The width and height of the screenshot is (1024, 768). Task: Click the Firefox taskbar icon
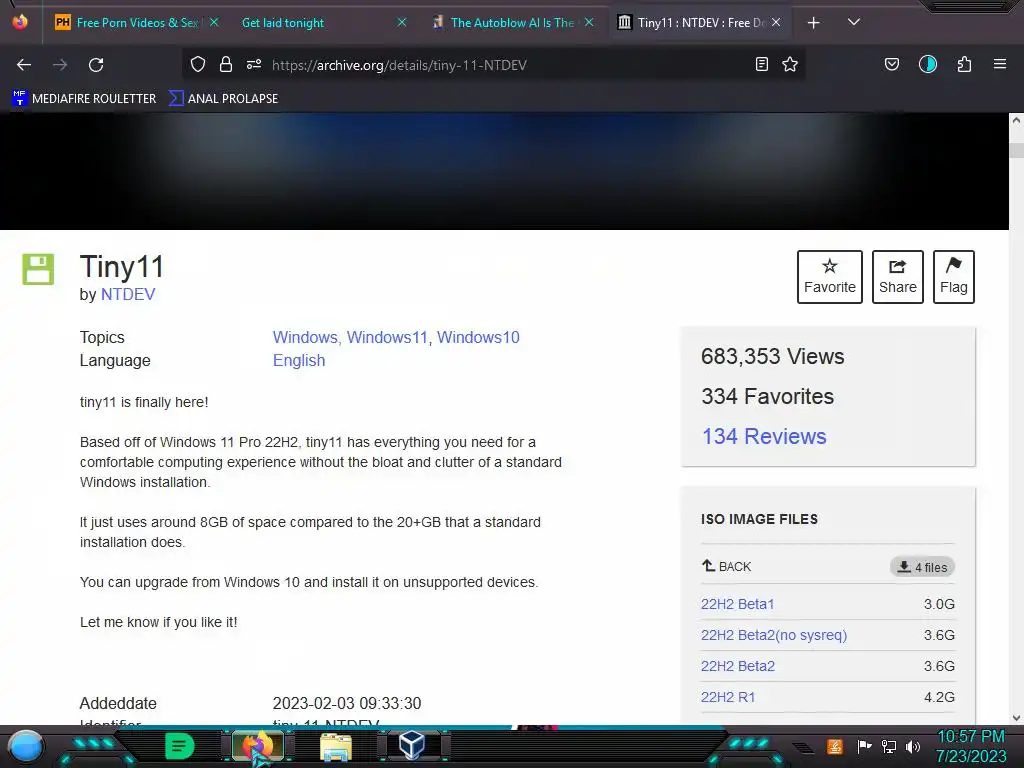(x=258, y=746)
